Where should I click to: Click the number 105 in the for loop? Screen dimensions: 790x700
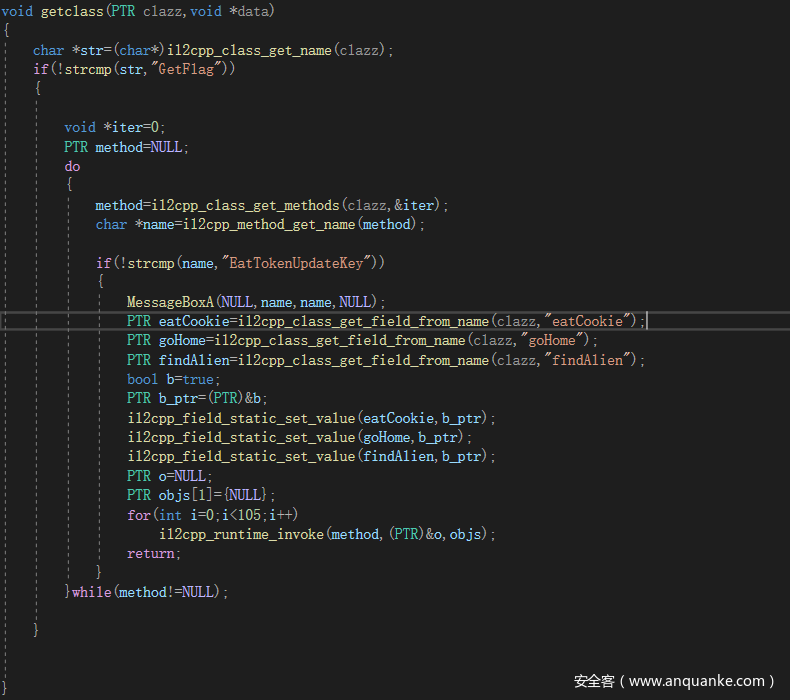[254, 515]
